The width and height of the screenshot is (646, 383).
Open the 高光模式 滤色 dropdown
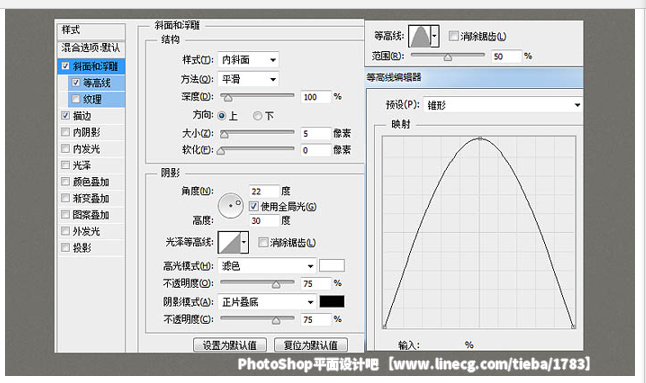pyautogui.click(x=267, y=266)
